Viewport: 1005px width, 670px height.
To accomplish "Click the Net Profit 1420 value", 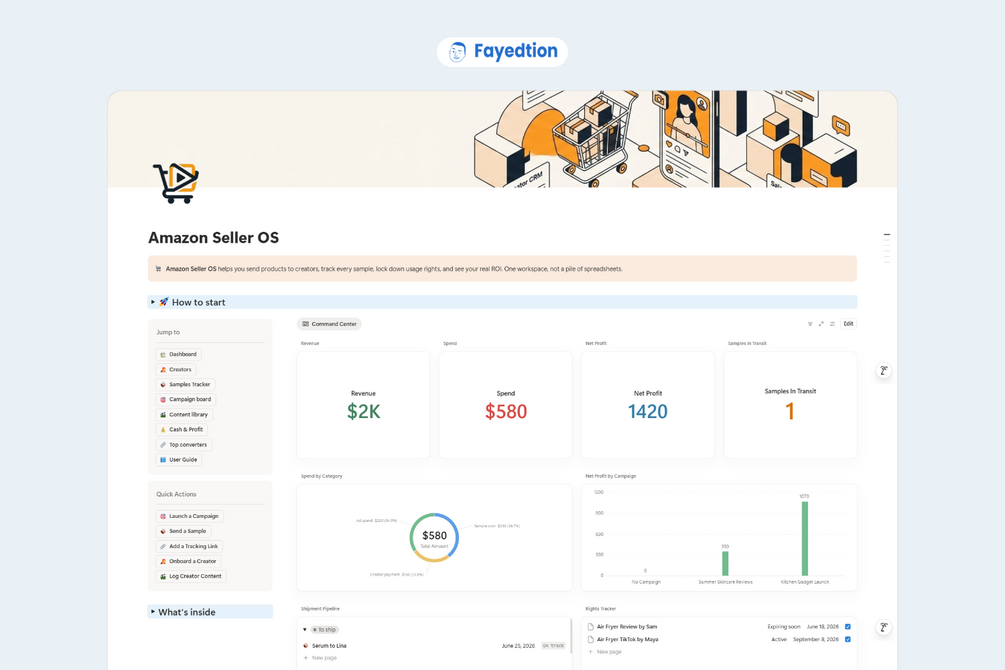I will click(648, 412).
